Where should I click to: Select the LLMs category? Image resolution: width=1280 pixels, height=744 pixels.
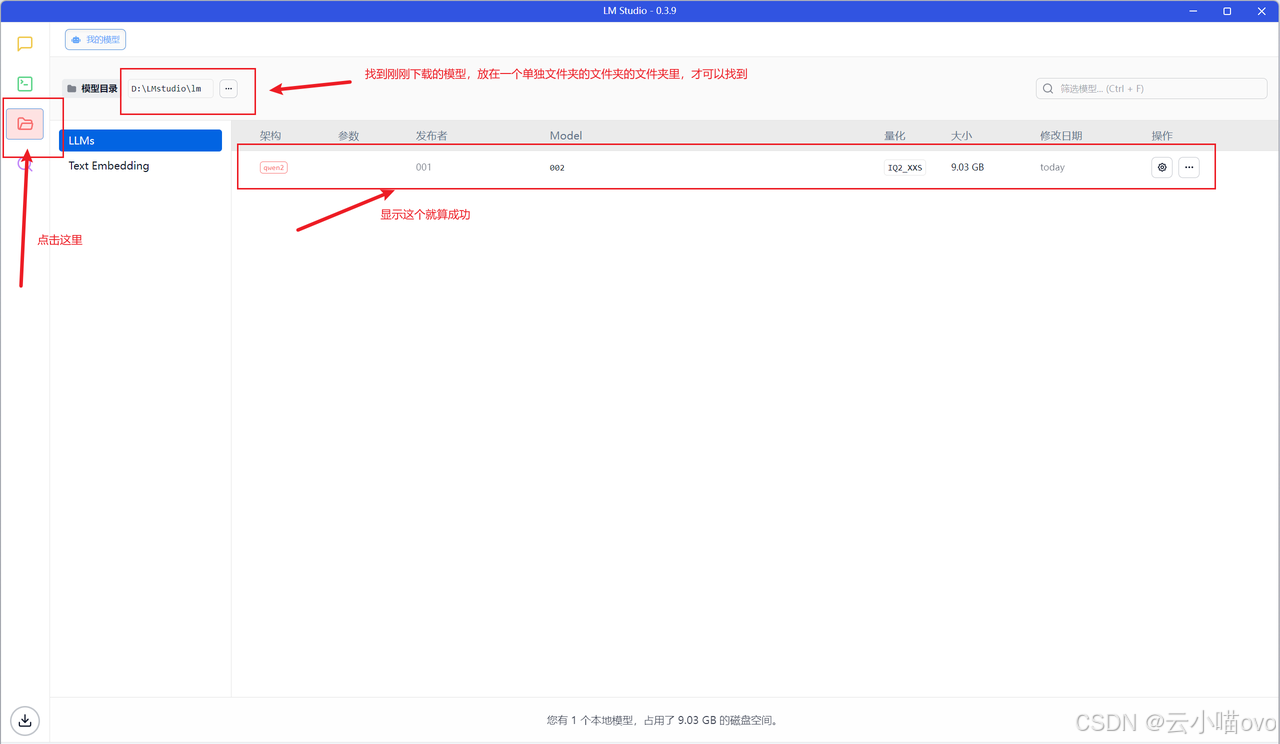tap(140, 141)
